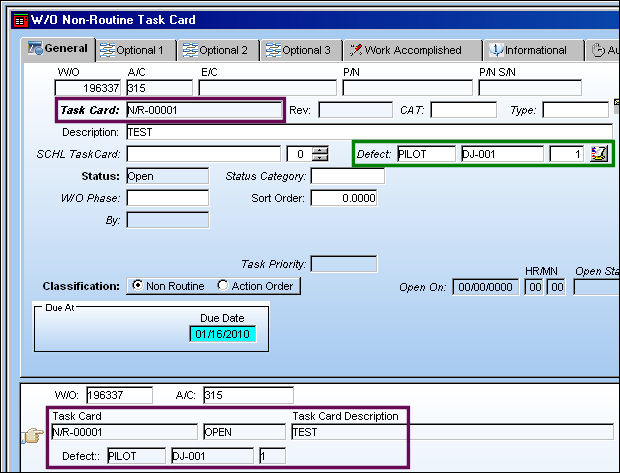Click the lower A/C field 315
Image resolution: width=620 pixels, height=473 pixels.
point(248,395)
